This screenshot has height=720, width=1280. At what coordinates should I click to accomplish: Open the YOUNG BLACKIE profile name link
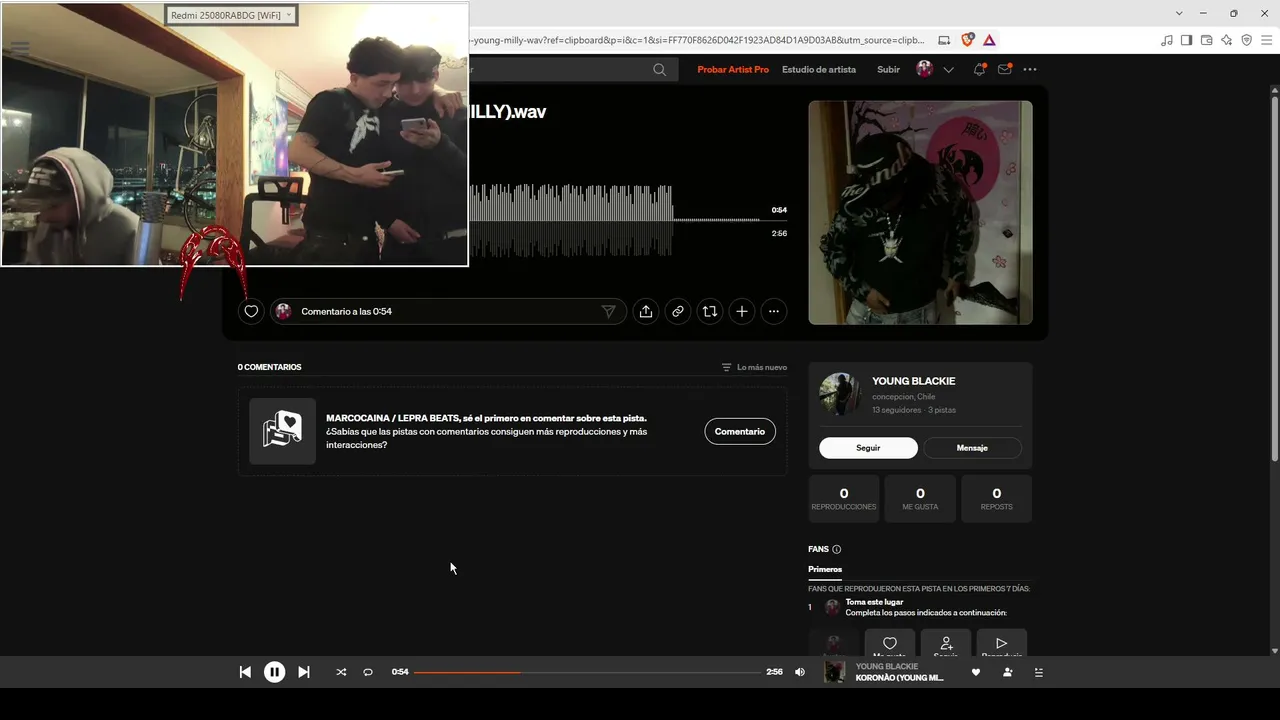click(x=914, y=381)
